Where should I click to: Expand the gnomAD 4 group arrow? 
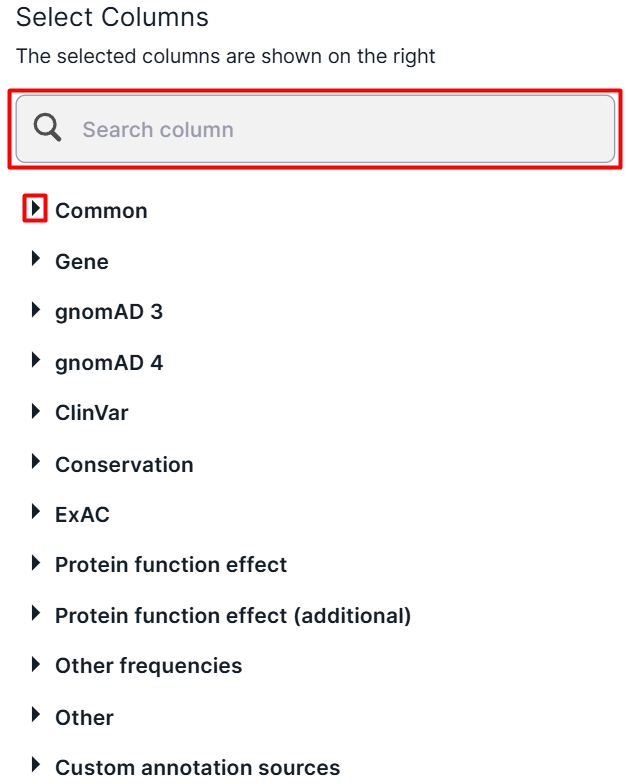[36, 360]
